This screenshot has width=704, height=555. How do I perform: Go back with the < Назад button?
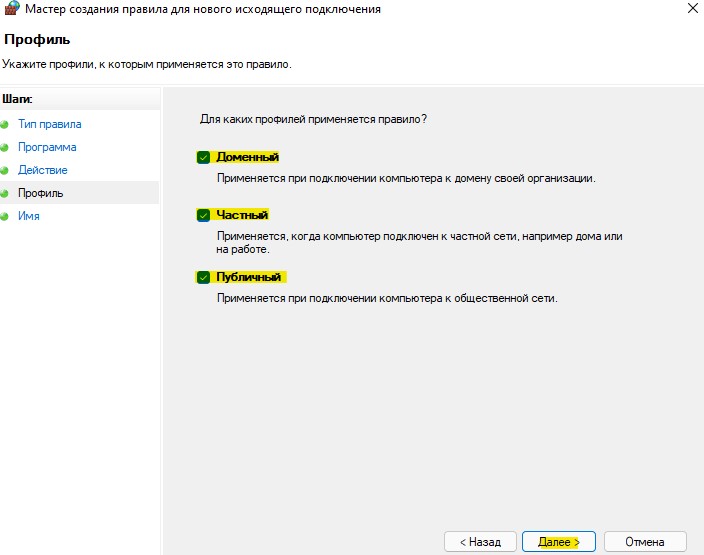point(480,542)
